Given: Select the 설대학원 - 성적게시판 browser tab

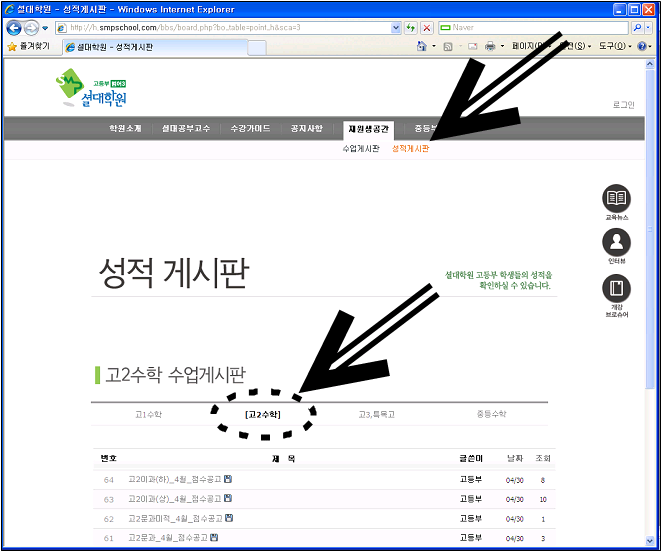Looking at the screenshot, I should pos(155,47).
